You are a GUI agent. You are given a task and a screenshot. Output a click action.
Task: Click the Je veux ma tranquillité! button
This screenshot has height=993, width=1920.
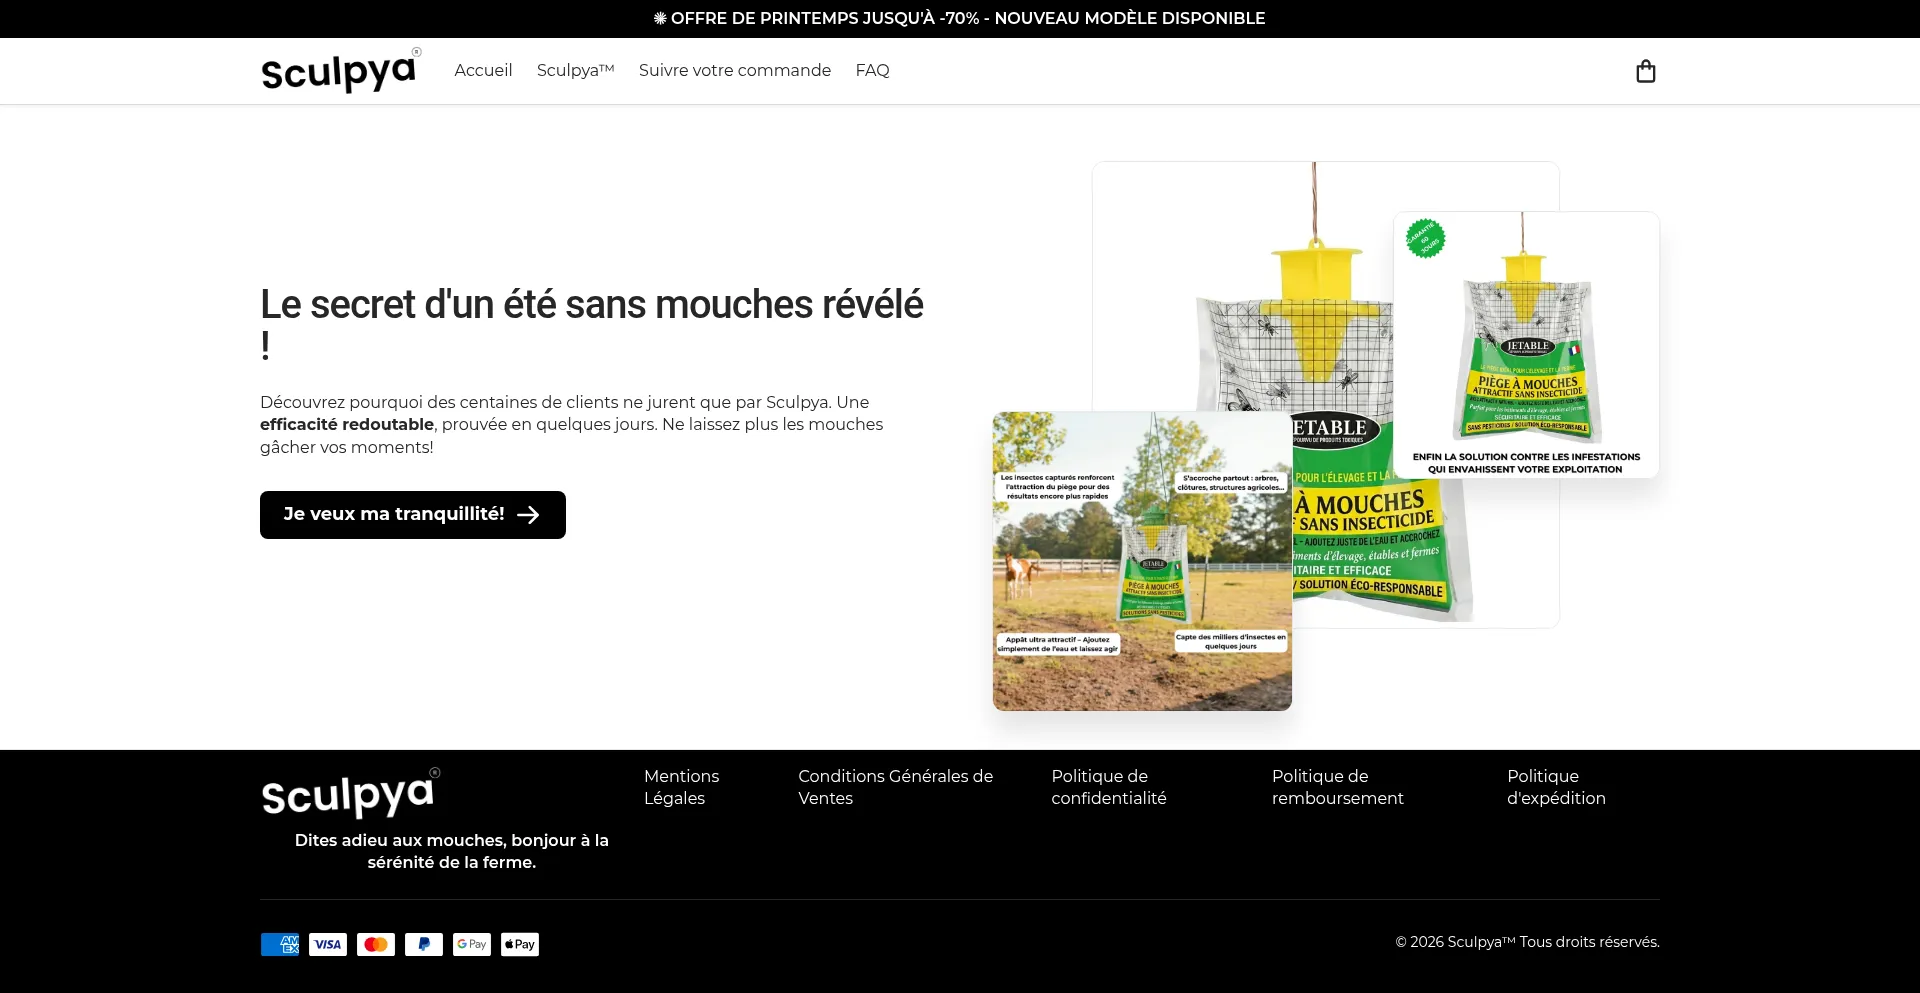(413, 515)
